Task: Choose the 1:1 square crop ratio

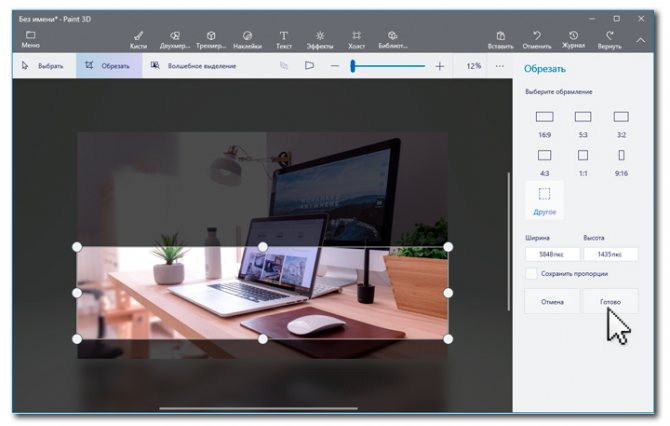Action: pyautogui.click(x=583, y=160)
